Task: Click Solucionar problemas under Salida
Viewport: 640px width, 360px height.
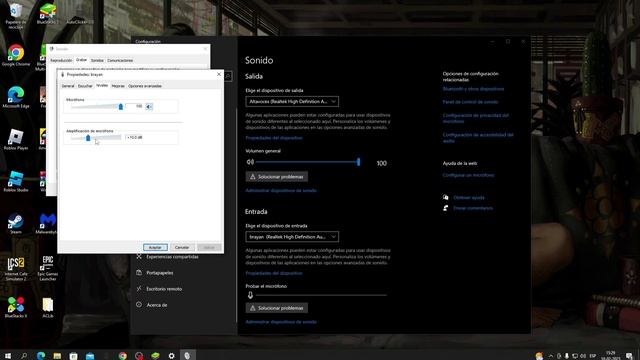Action: 277,177
